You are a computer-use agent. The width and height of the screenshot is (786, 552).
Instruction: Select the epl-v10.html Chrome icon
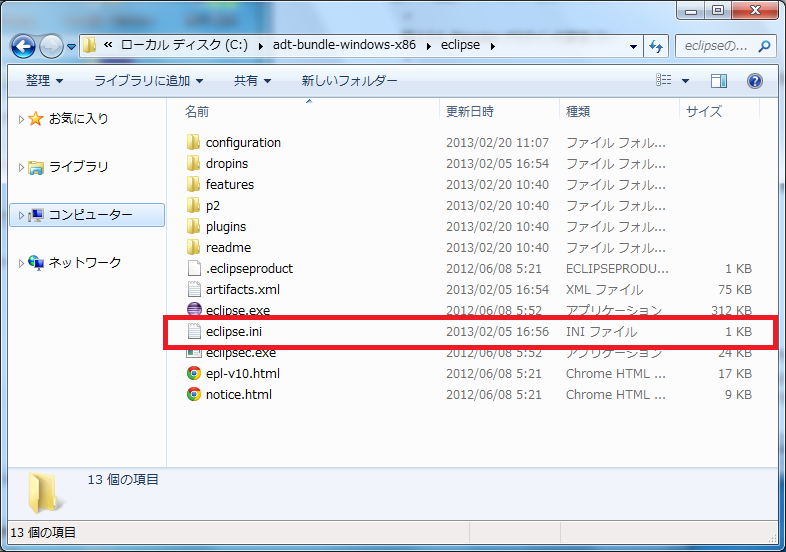coord(194,374)
